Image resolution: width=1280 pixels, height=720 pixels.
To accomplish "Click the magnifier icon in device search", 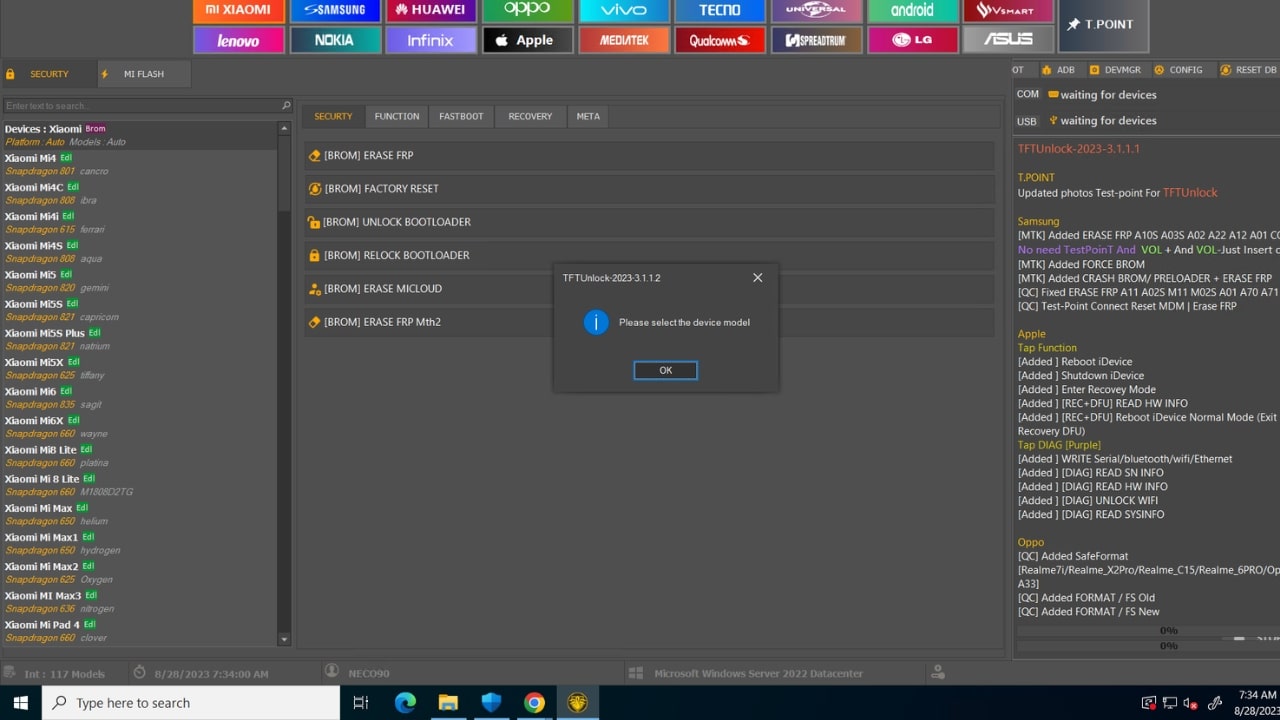I will pos(286,106).
